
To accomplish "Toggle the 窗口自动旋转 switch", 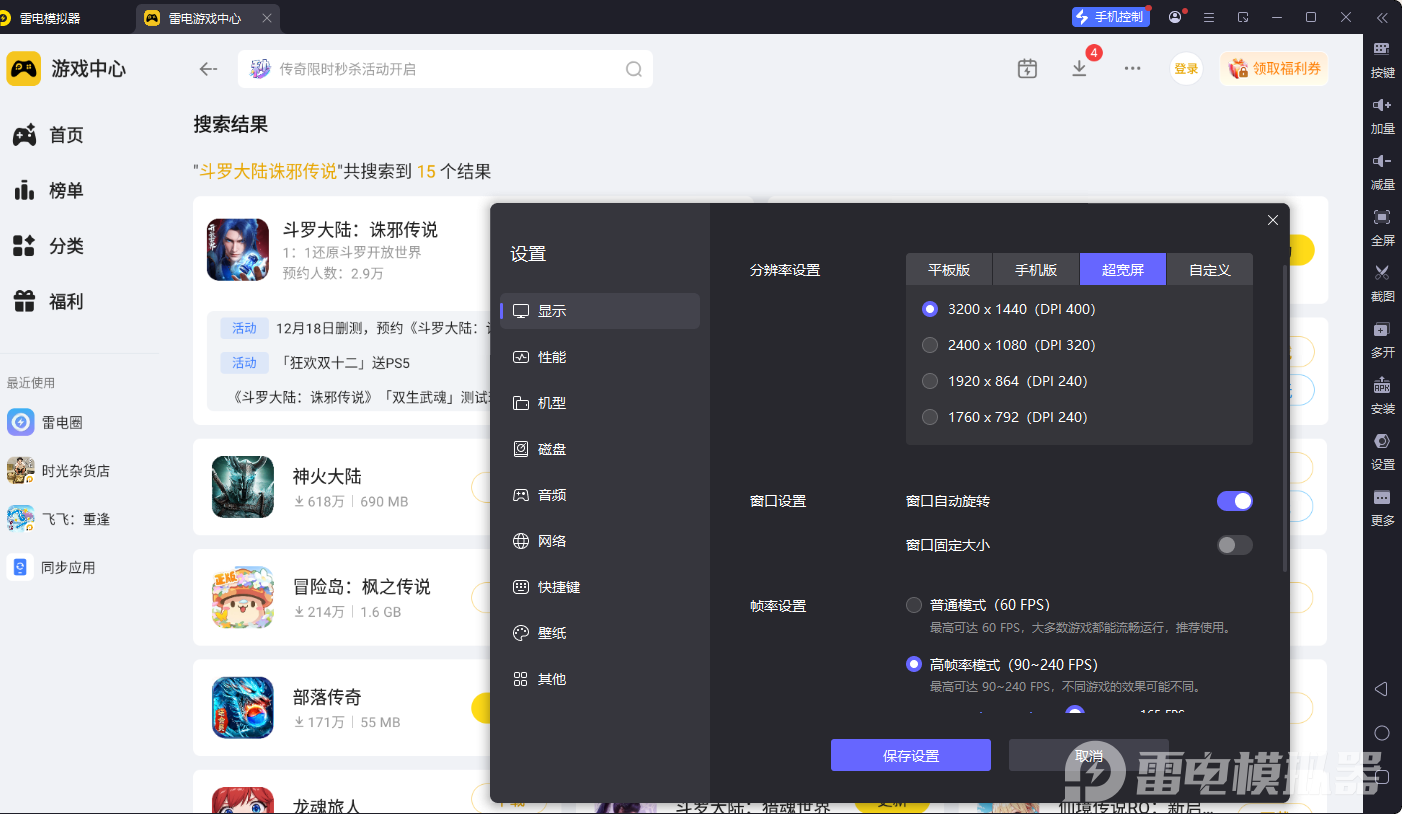I will pos(1234,501).
